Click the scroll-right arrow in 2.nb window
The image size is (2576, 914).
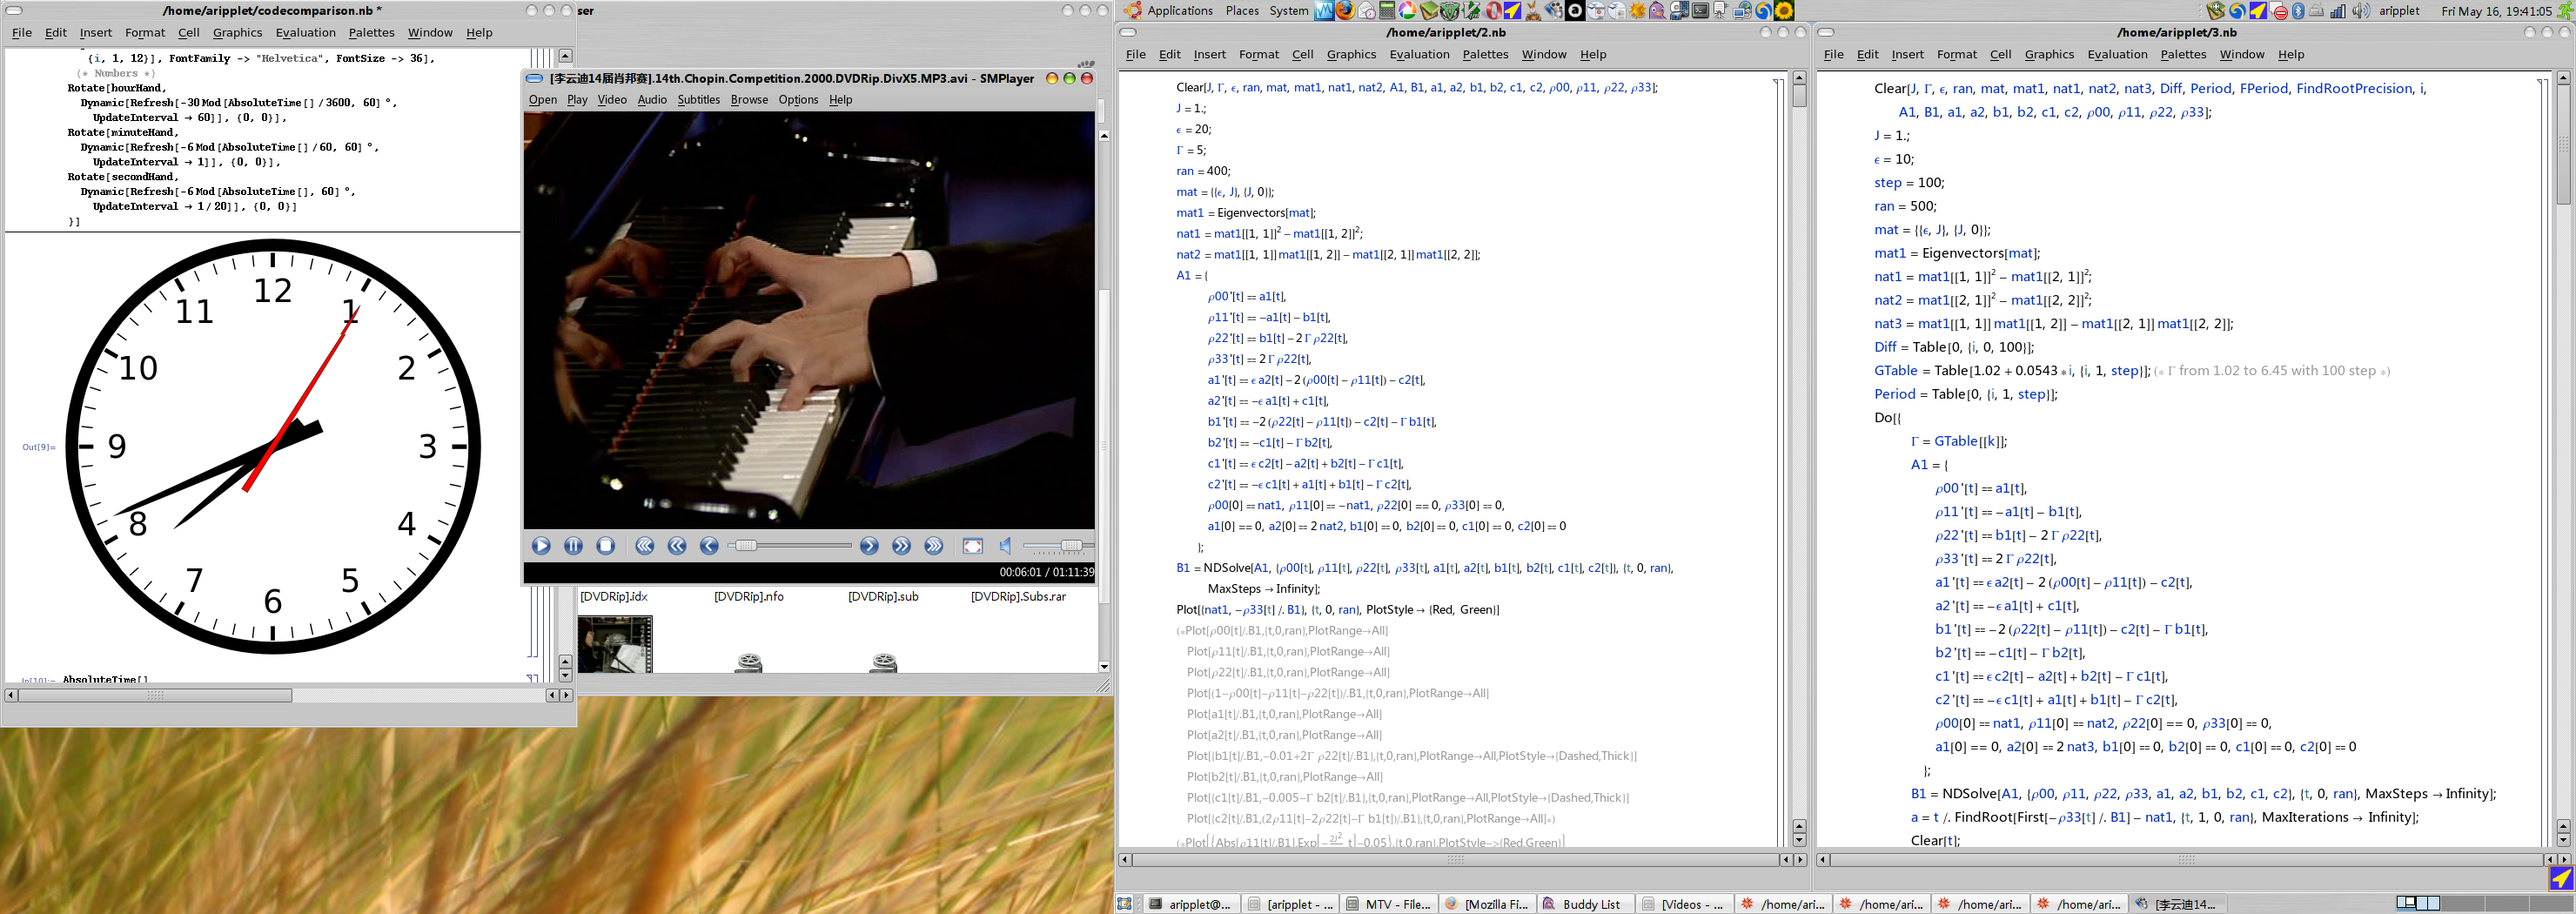tap(1800, 860)
